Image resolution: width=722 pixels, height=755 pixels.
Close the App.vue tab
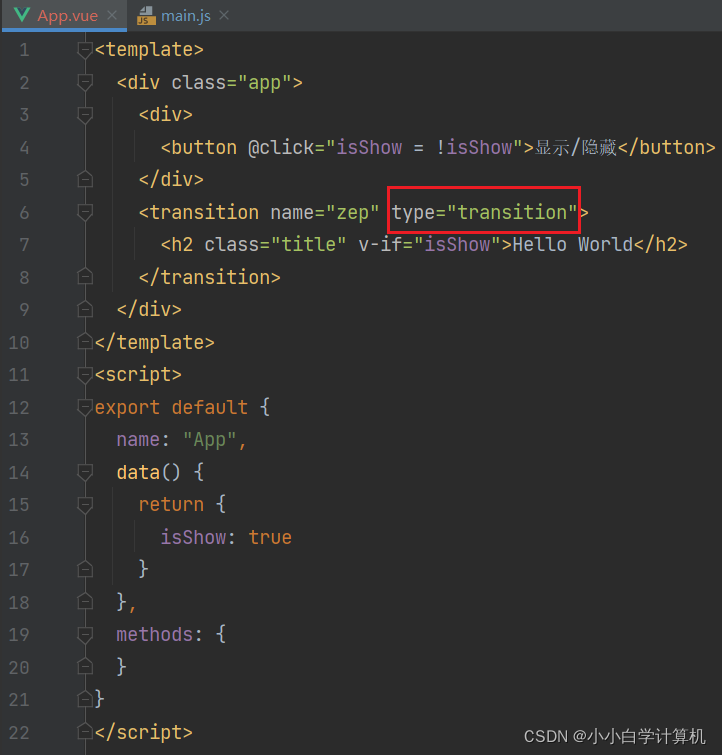pos(112,15)
